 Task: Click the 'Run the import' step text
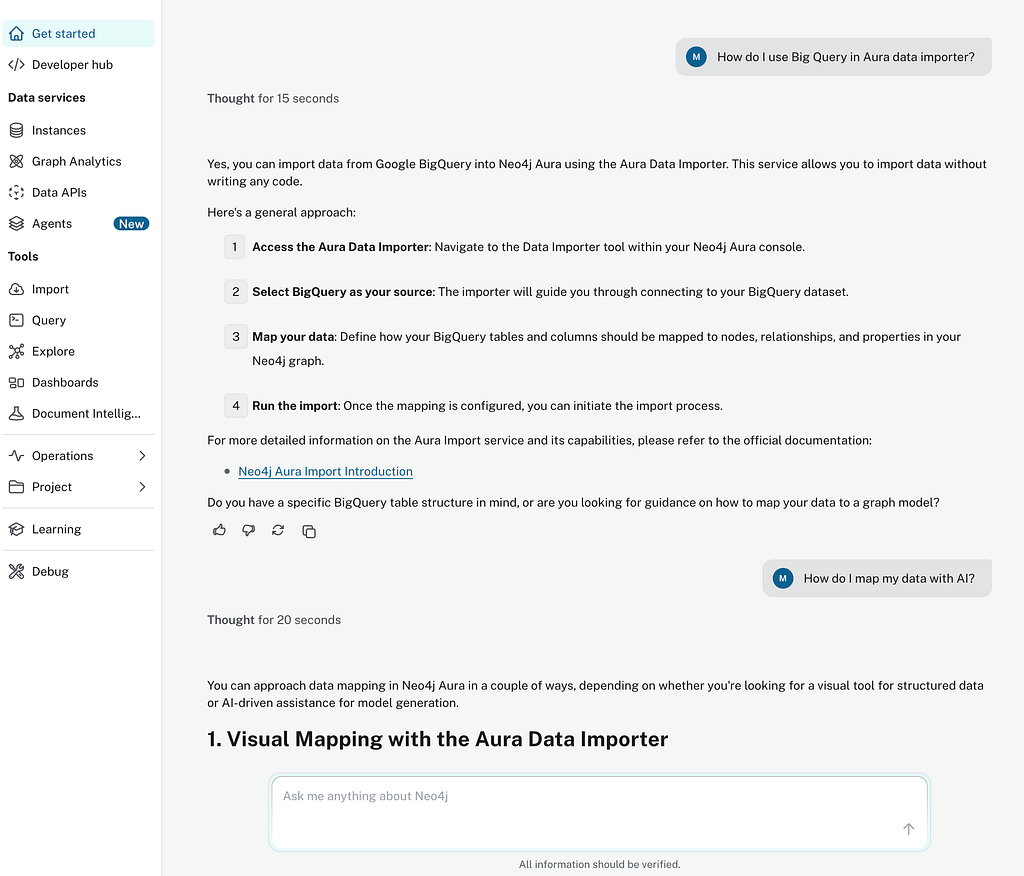[x=487, y=406]
